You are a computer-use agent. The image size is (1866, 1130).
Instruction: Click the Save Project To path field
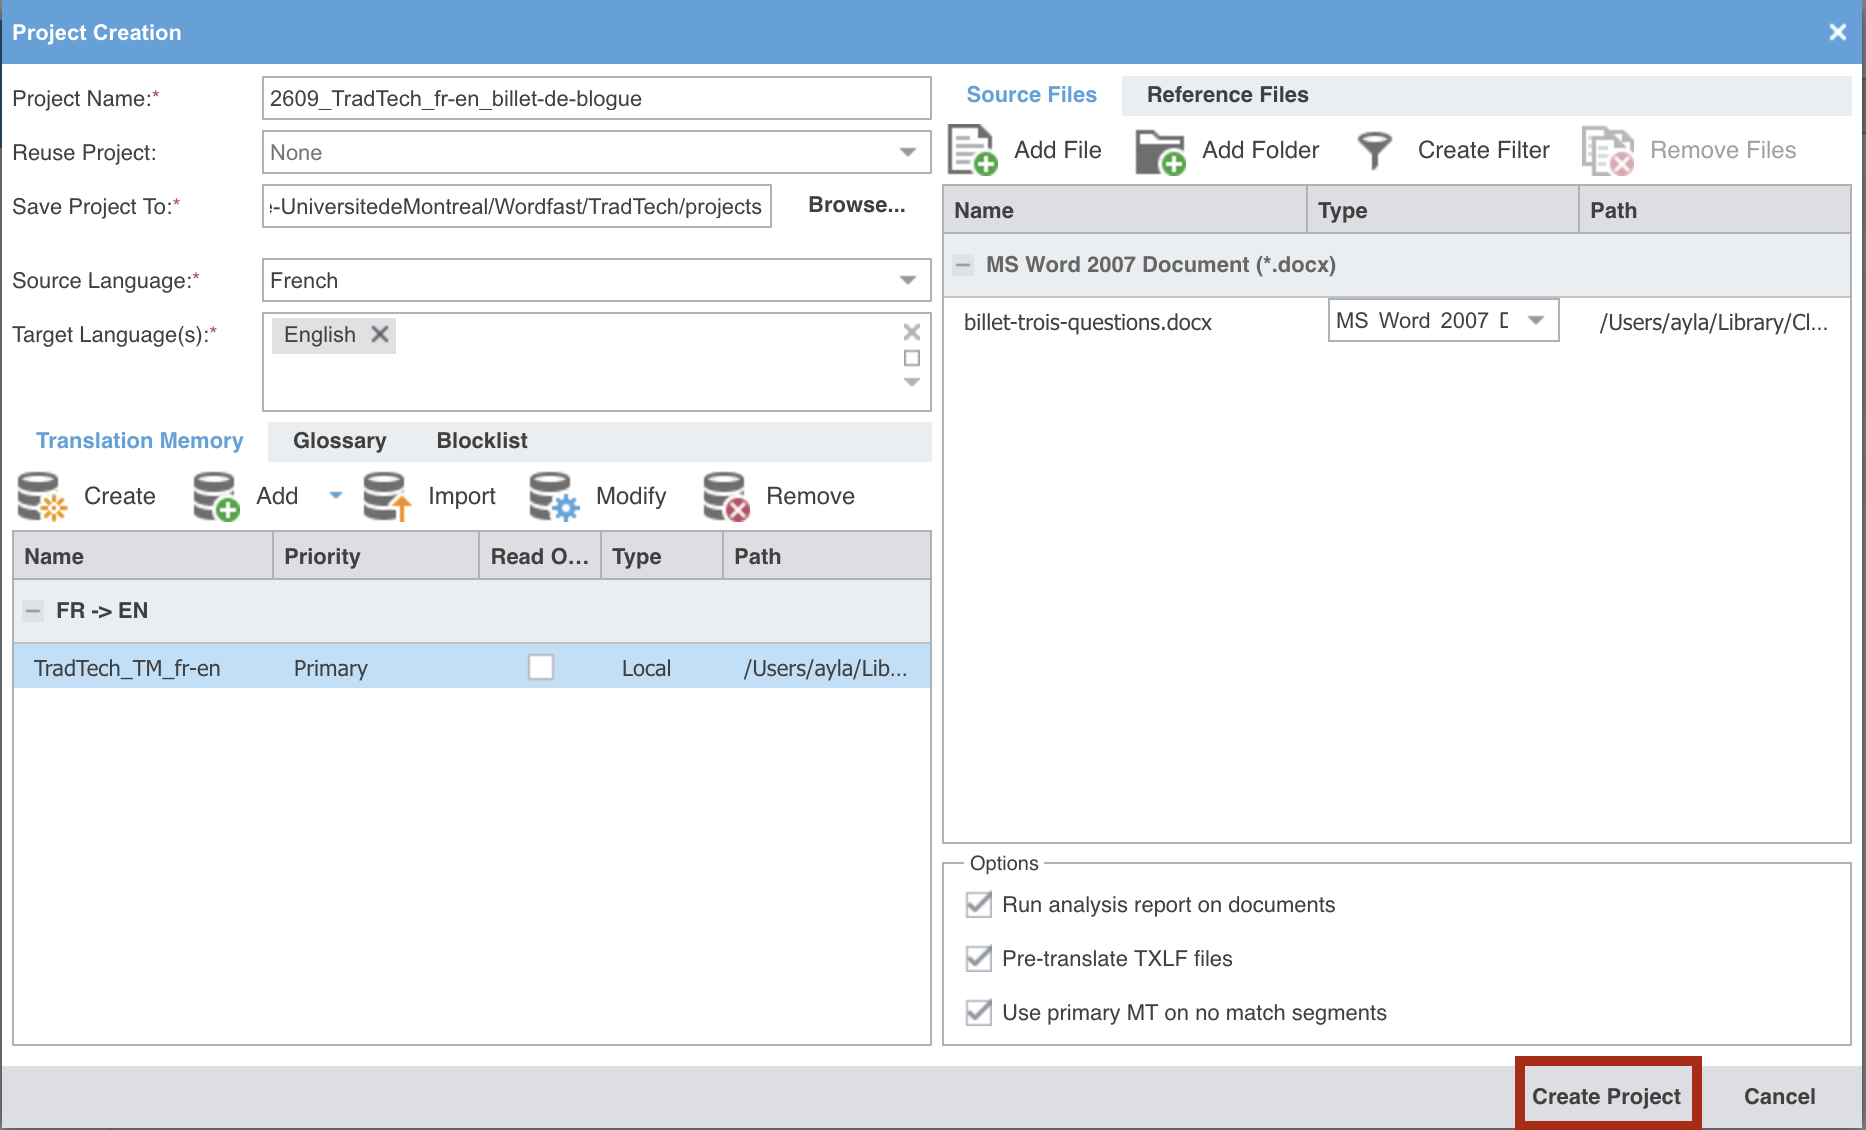click(x=516, y=206)
